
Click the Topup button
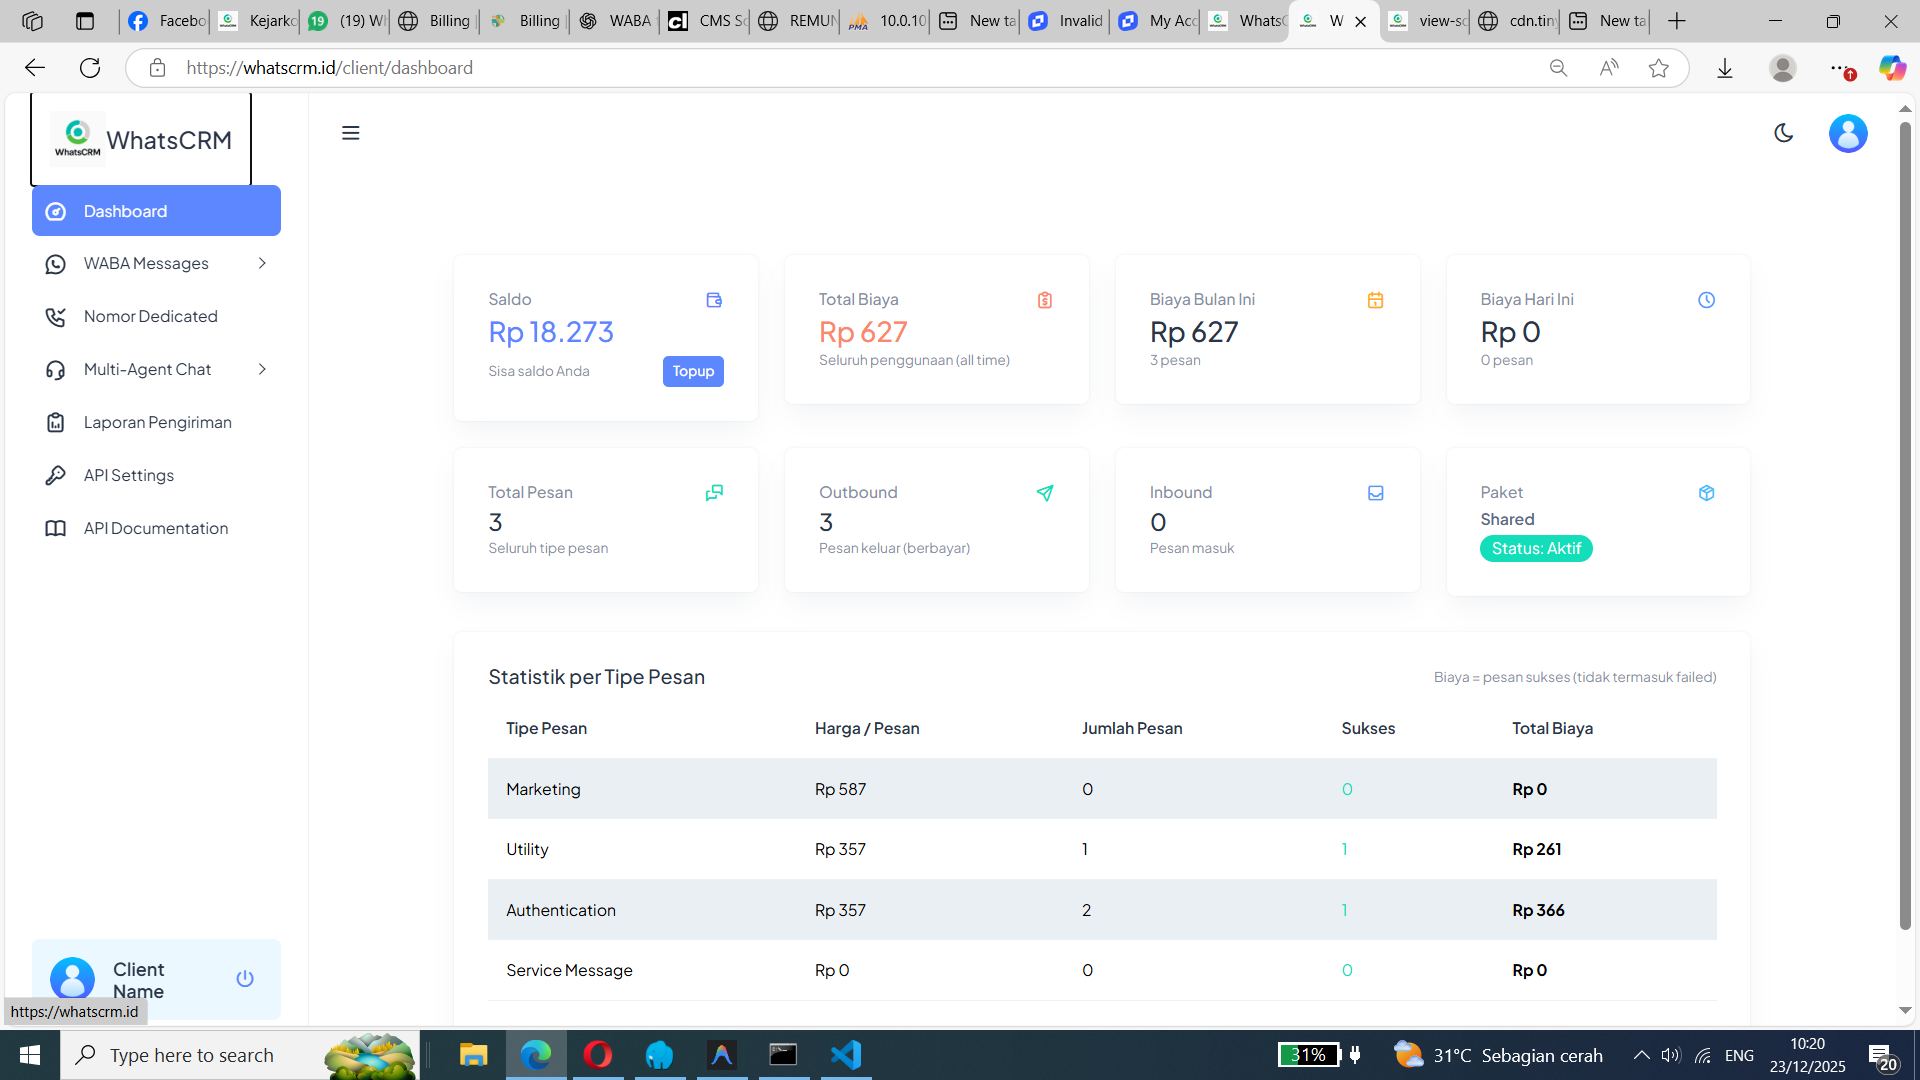coord(693,371)
